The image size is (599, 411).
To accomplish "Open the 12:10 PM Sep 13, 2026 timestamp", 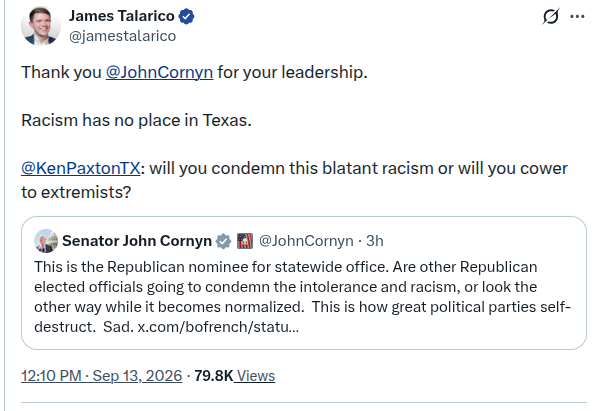I will (x=102, y=376).
